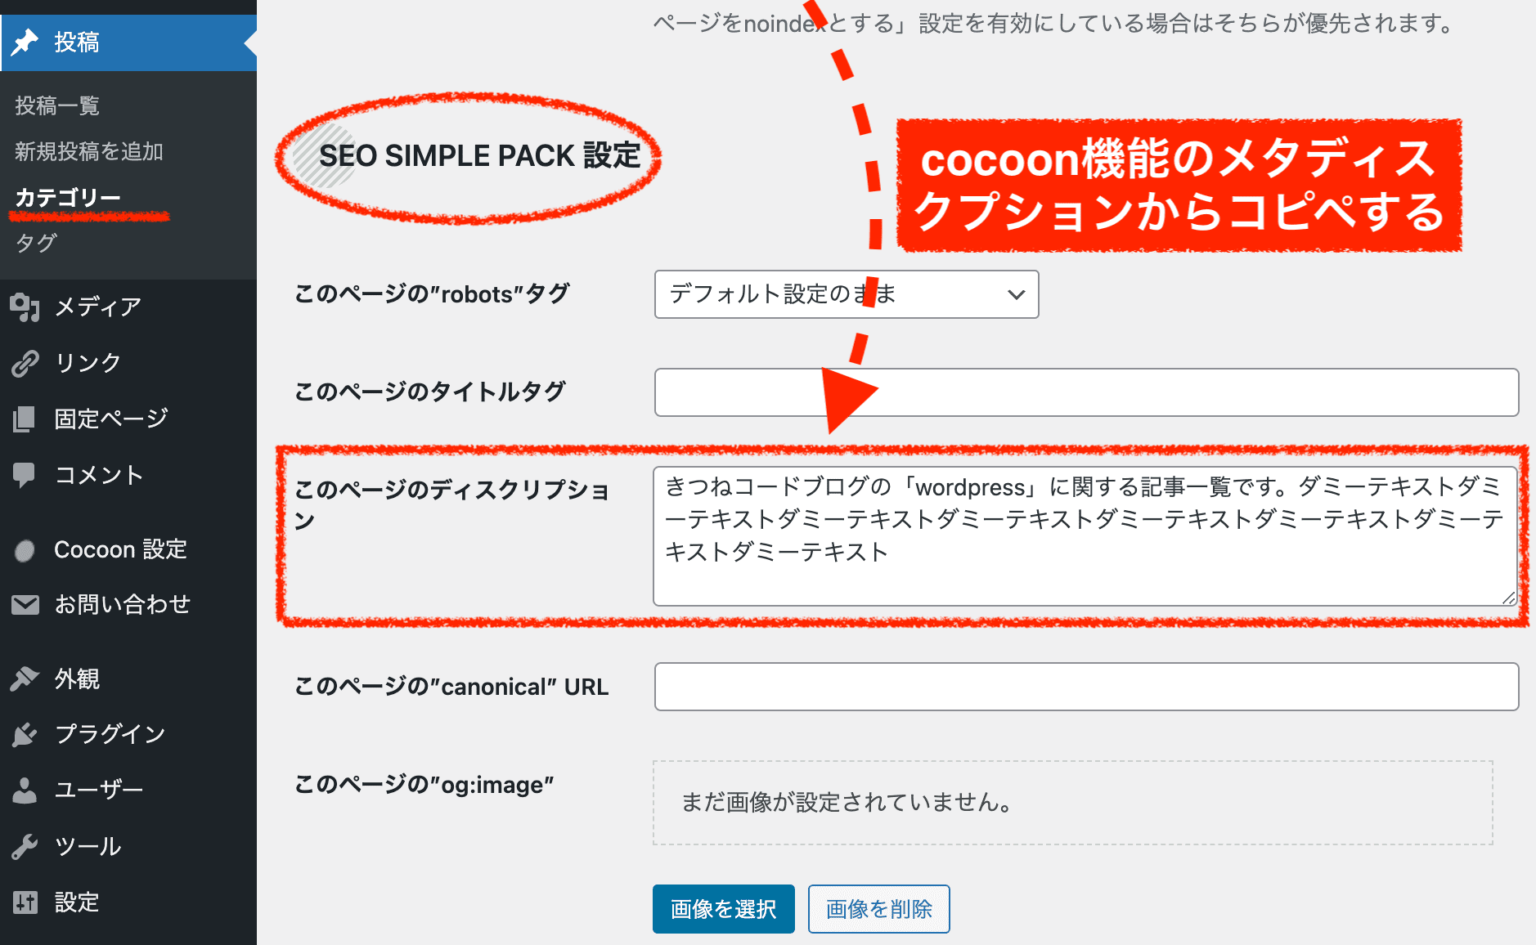Viewport: 1536px width, 945px height.
Task: Click the Cocoon 設定 circle icon
Action: (25, 549)
